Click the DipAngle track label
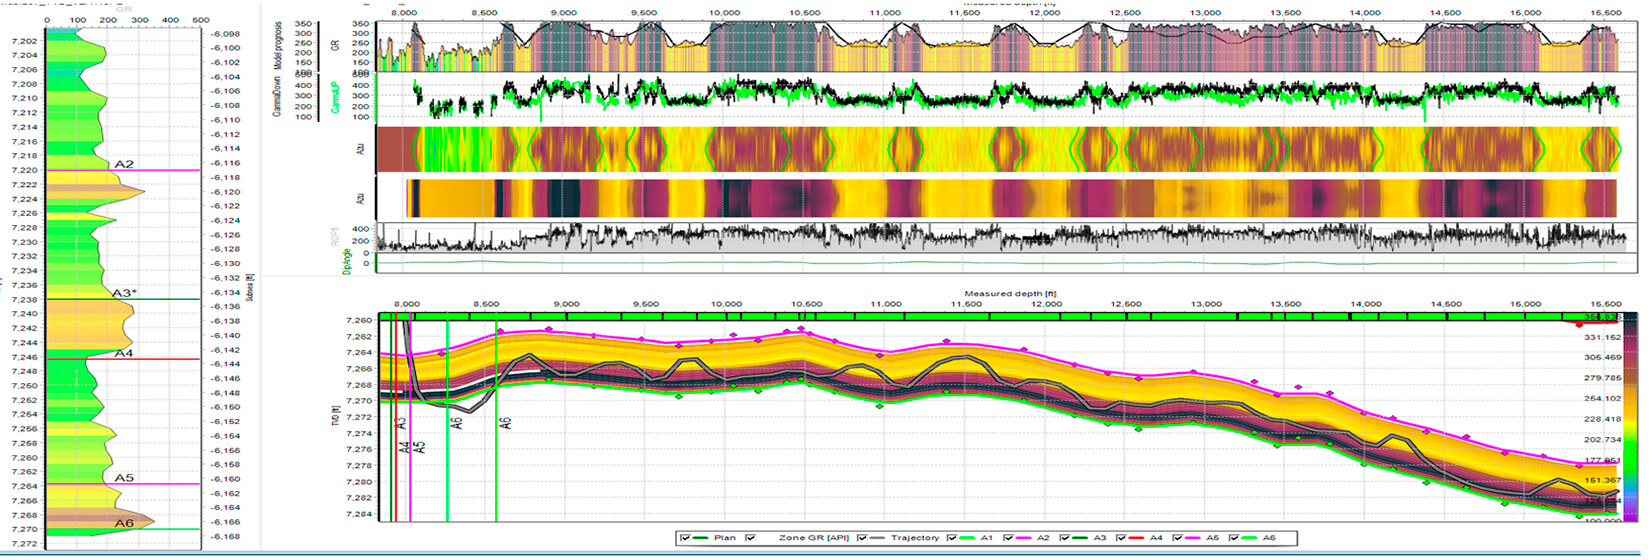This screenshot has width=1650, height=560. (x=349, y=262)
